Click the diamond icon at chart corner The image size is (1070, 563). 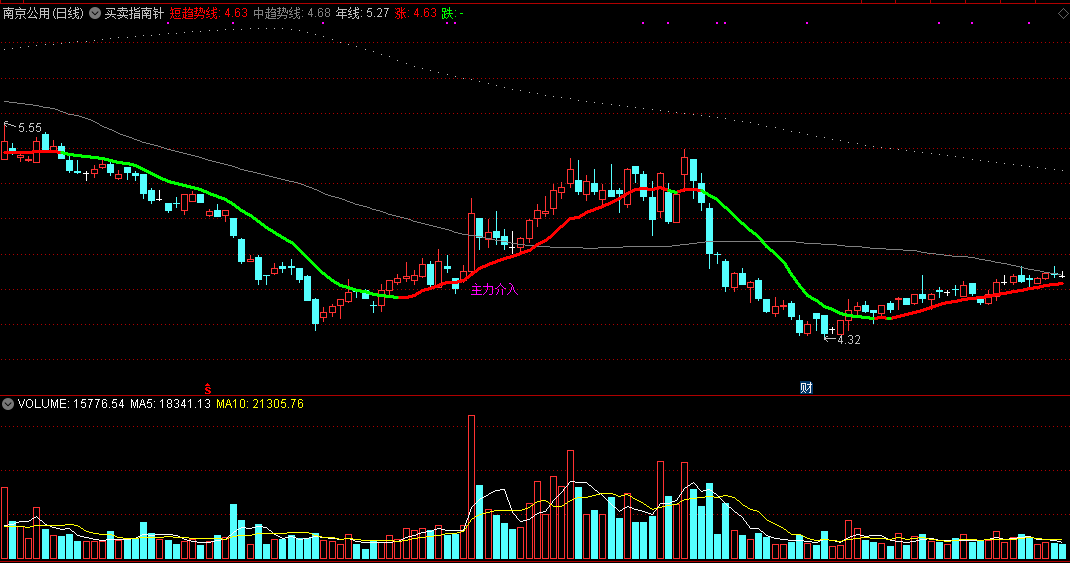pos(1063,14)
